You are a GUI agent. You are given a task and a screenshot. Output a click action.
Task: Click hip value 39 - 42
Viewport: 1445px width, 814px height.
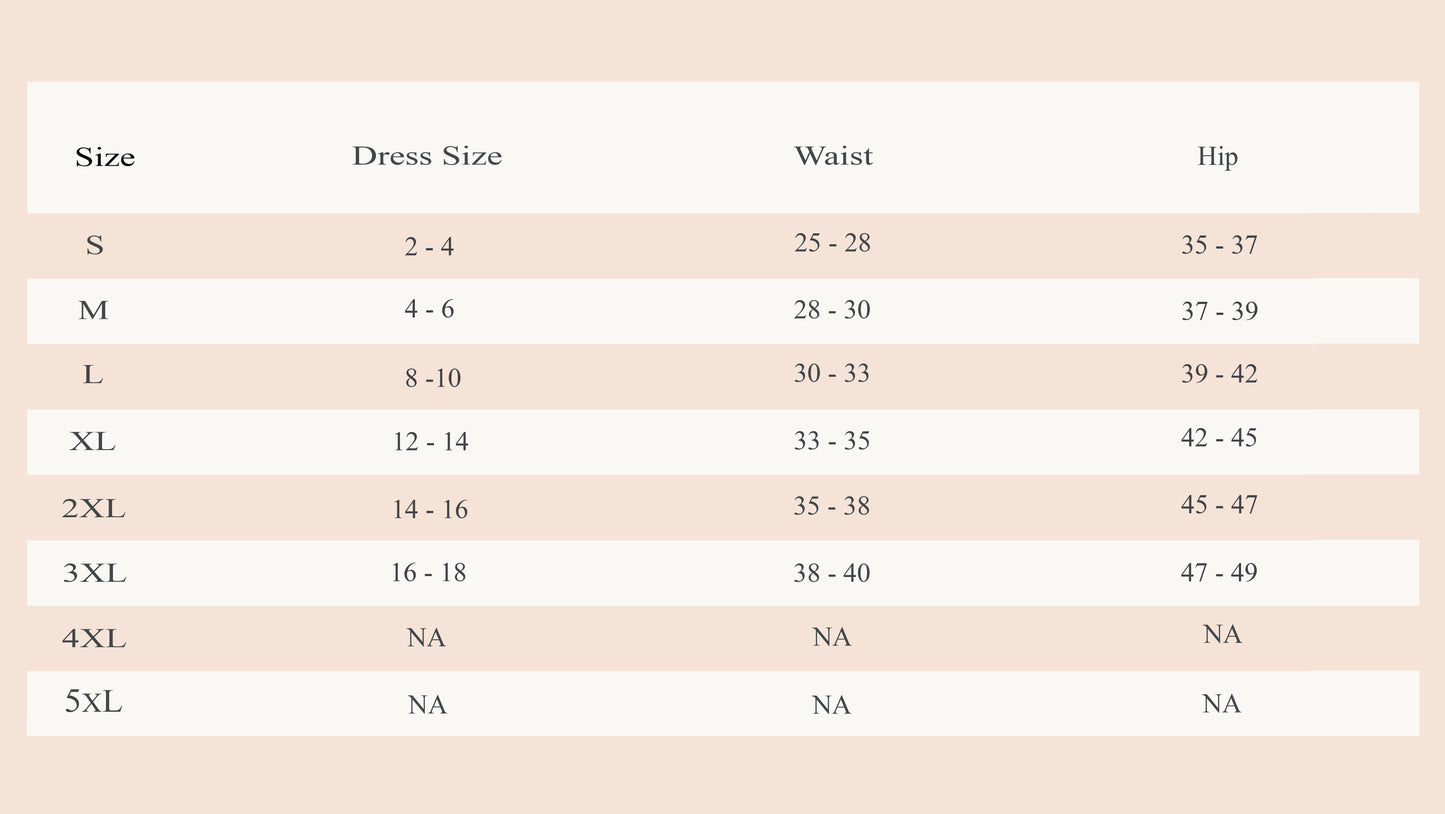click(1219, 374)
